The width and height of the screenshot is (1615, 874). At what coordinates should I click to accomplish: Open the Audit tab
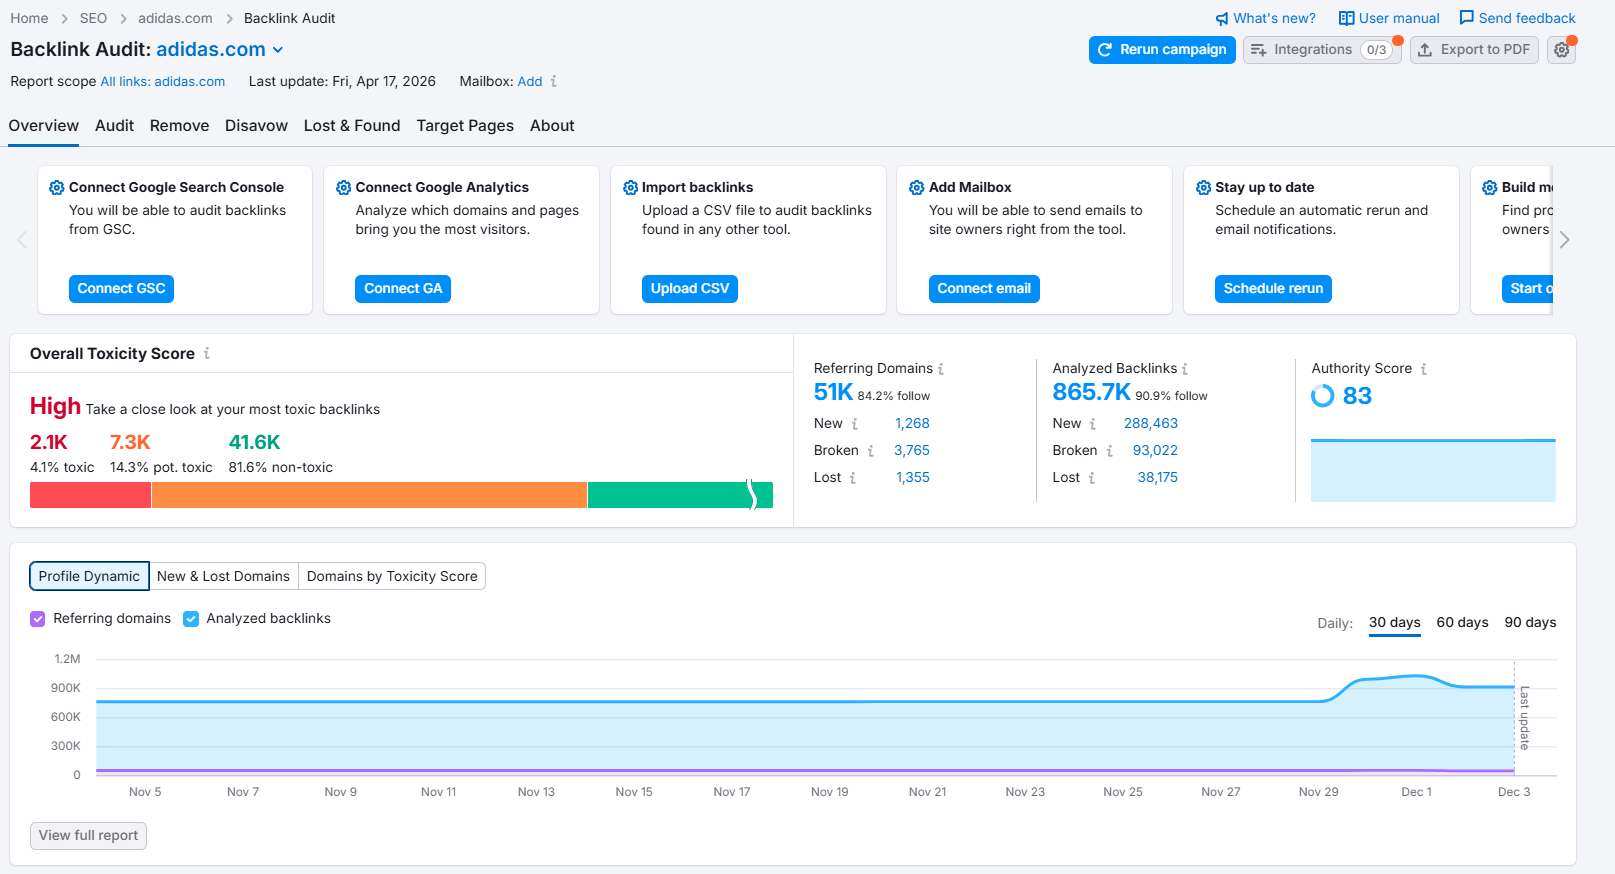(114, 126)
